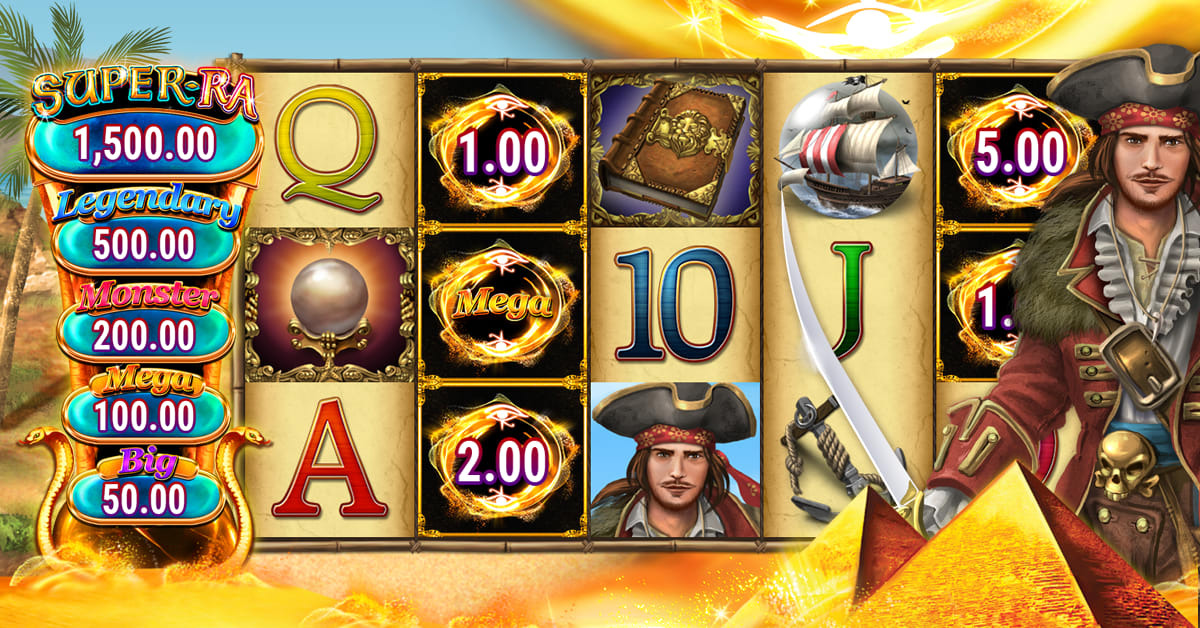This screenshot has width=1200, height=628.
Task: Click the golden ring showing 1.00
Action: pyautogui.click(x=502, y=151)
